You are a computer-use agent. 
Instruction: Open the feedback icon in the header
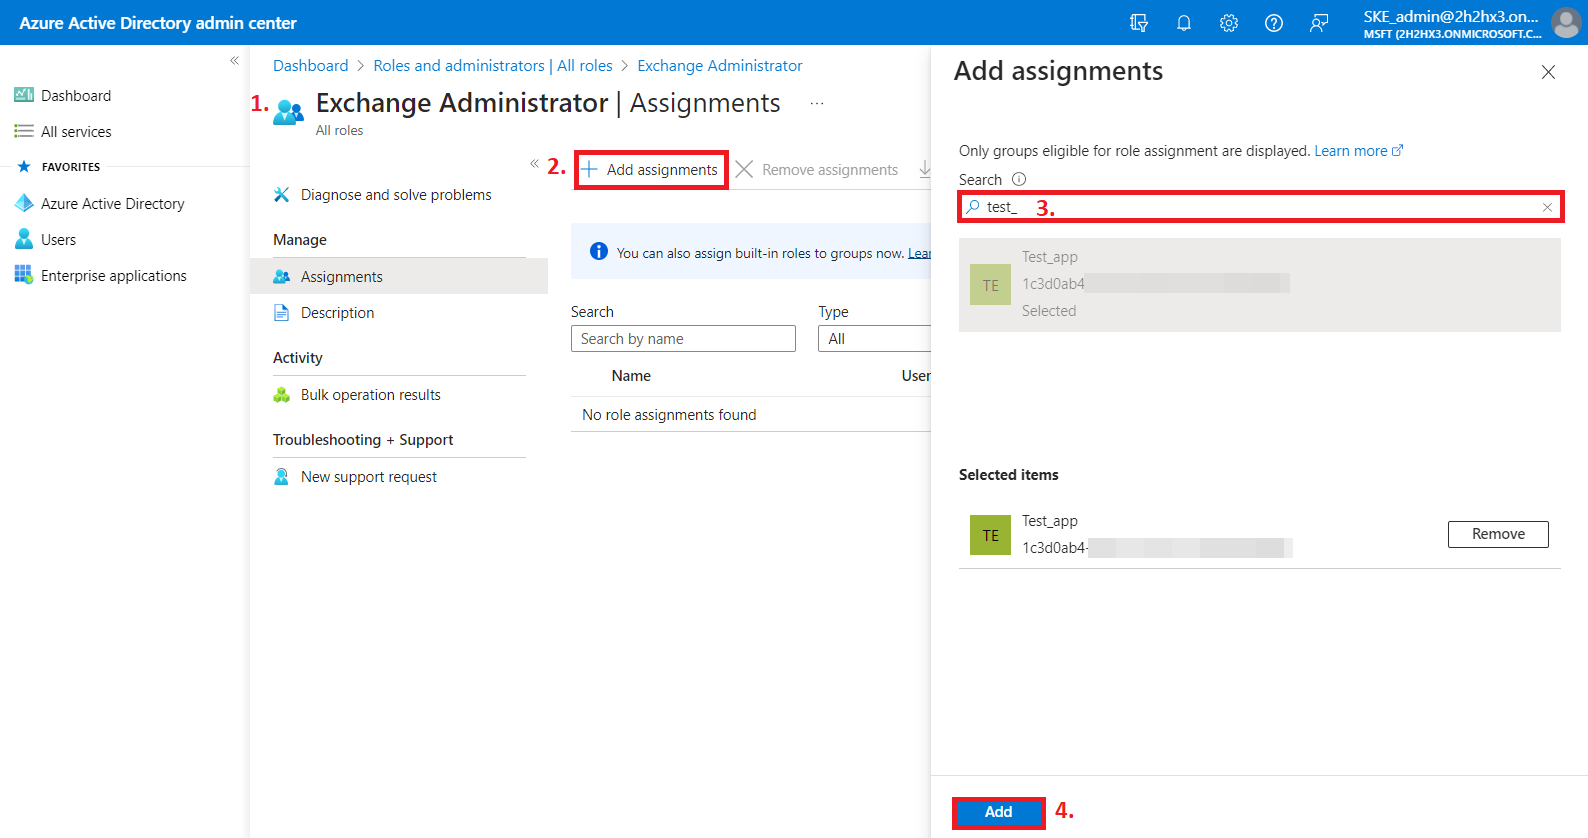[1319, 23]
